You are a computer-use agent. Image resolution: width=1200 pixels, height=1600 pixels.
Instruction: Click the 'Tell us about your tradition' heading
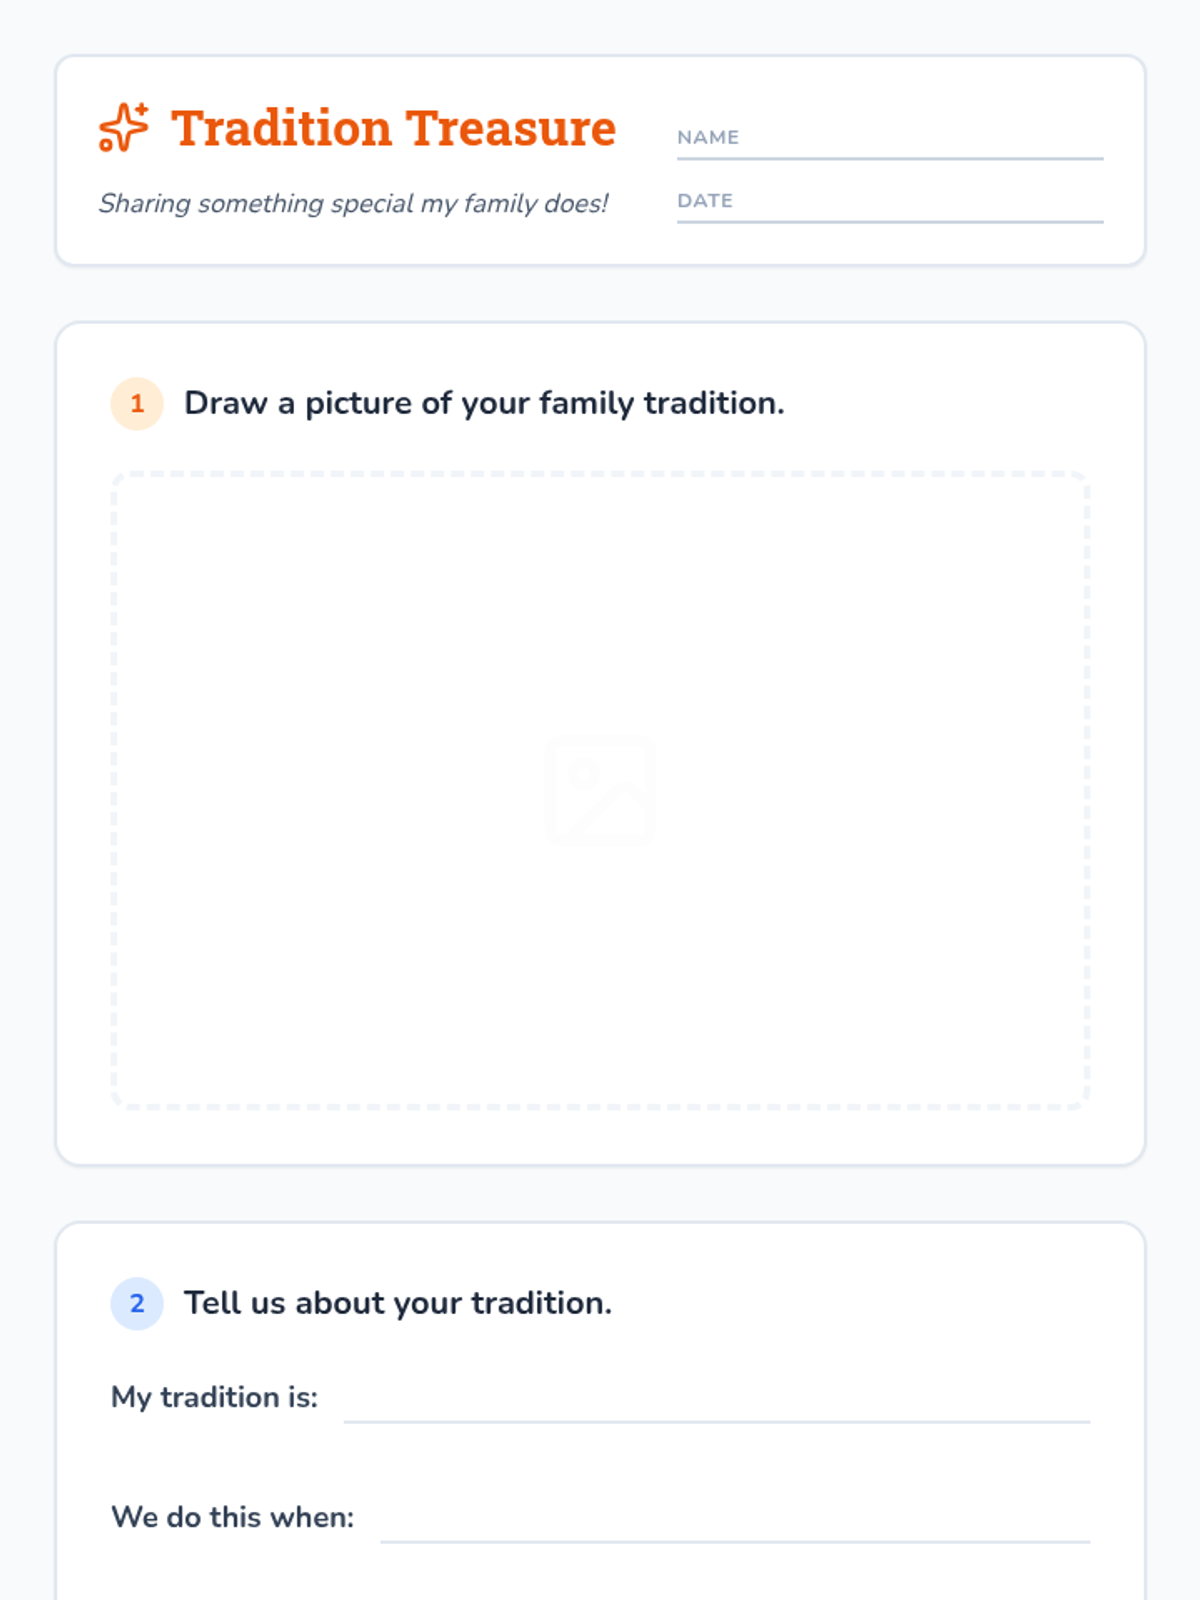[398, 1303]
